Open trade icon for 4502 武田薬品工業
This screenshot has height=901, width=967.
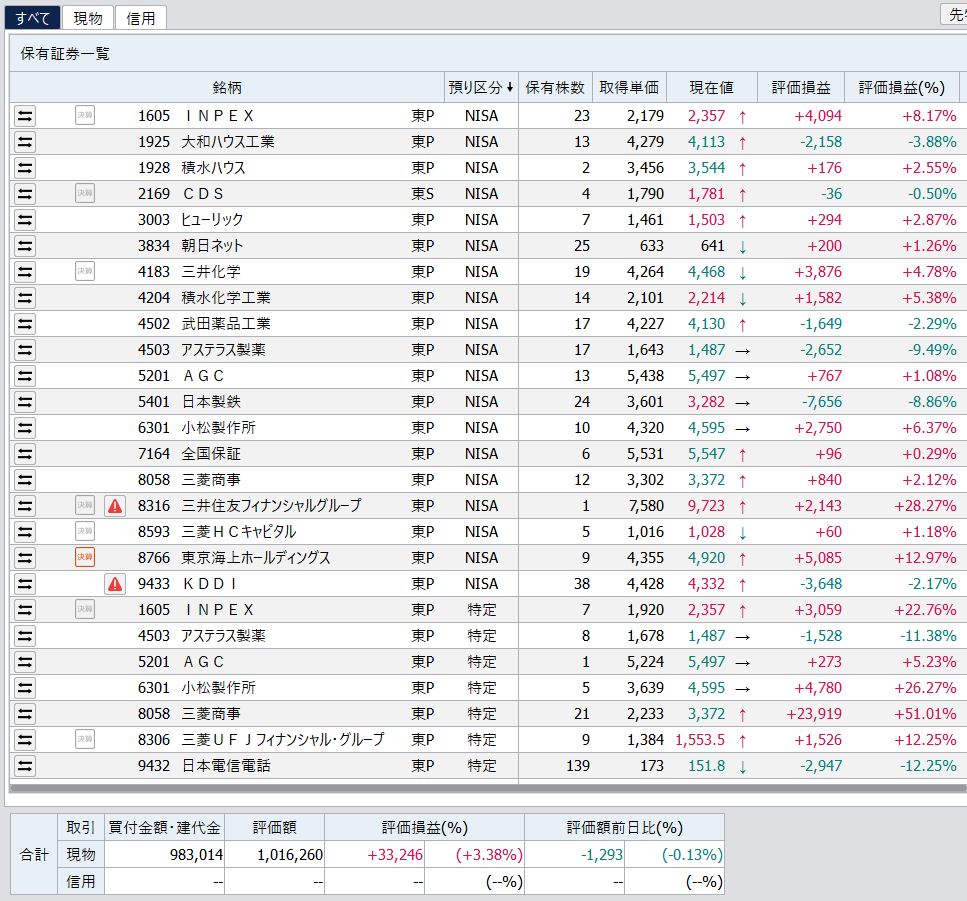(25, 324)
